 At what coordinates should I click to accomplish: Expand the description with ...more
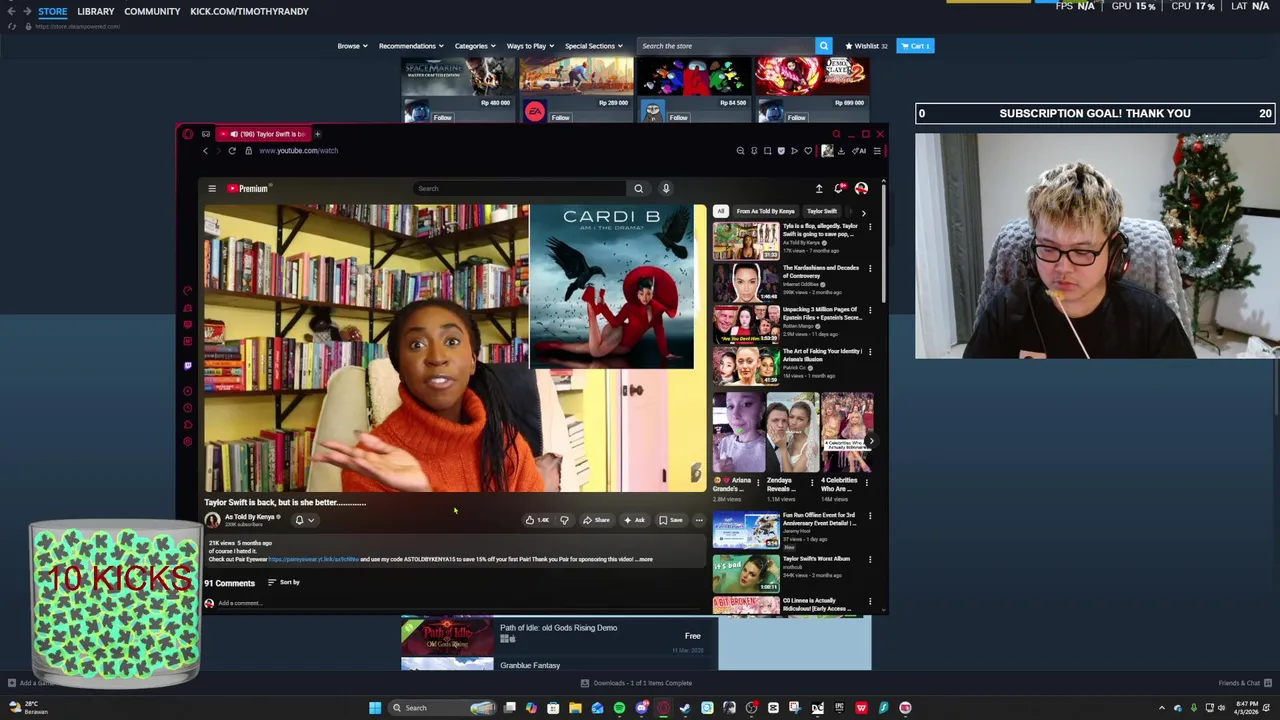click(645, 559)
